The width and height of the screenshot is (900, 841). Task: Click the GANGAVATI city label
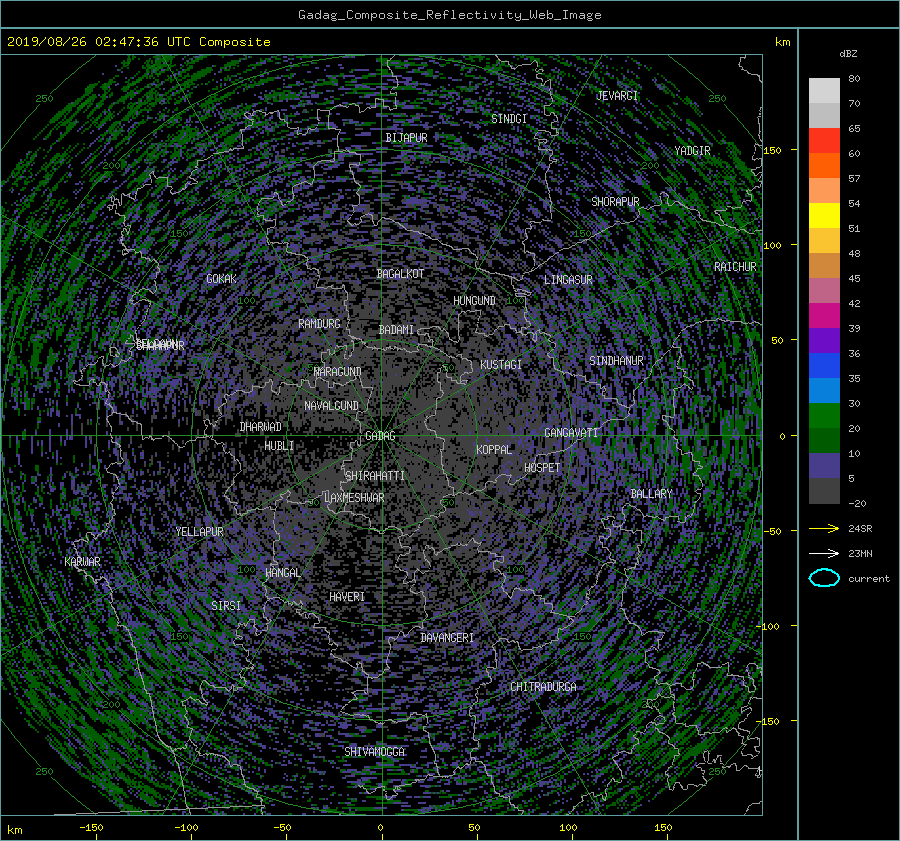tap(571, 433)
